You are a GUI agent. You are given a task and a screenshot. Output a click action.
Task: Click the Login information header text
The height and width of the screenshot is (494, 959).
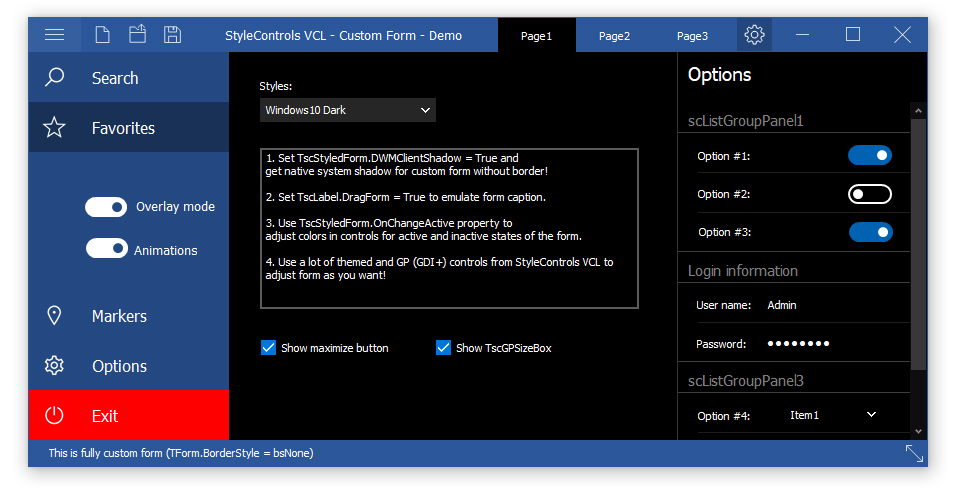[x=742, y=271]
